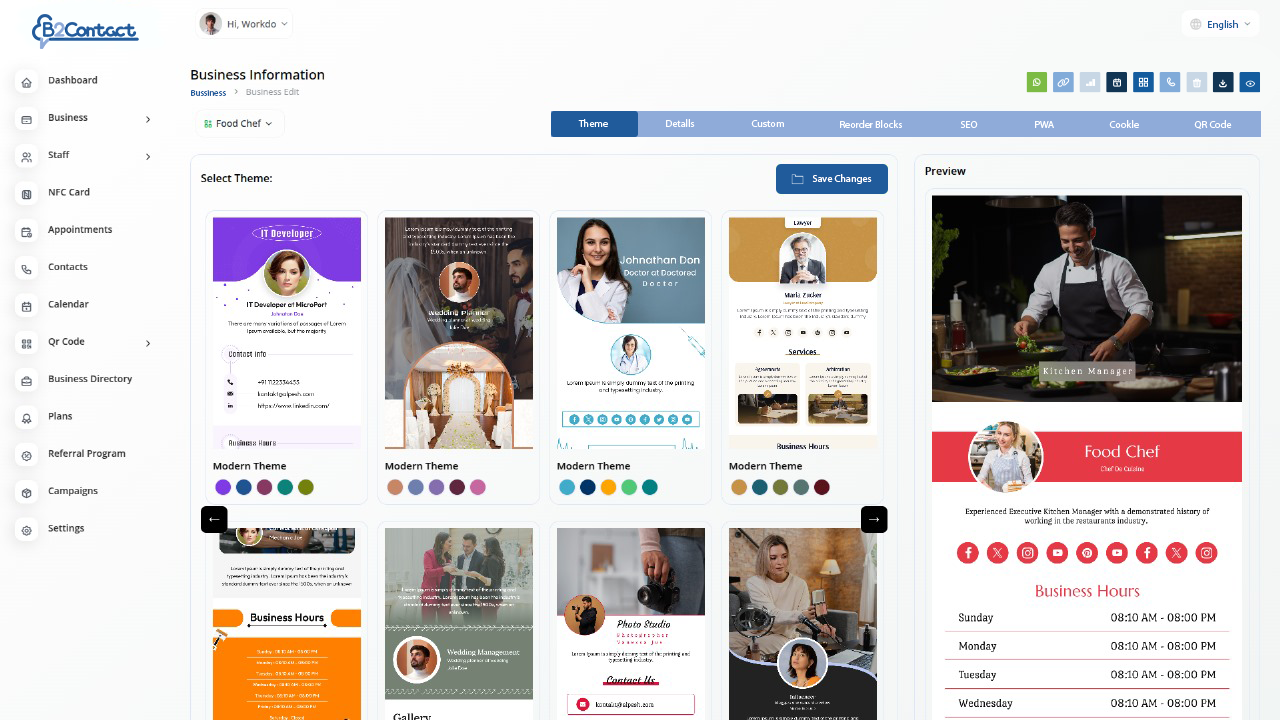Click the Sunday row in Business Hours
Screen dimensions: 1280x720
[1087, 618]
